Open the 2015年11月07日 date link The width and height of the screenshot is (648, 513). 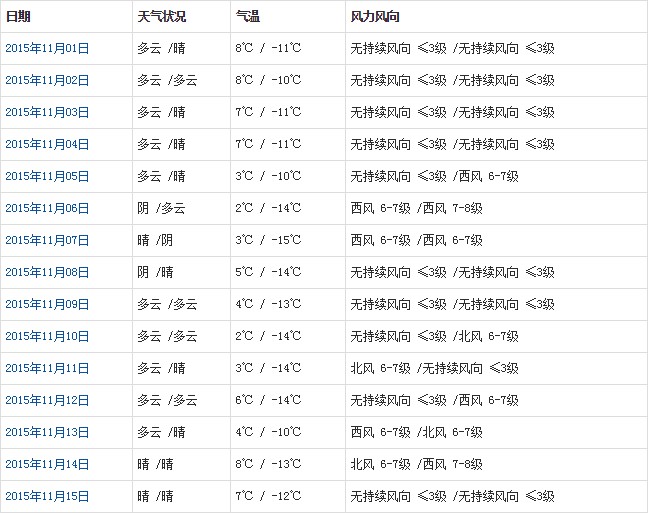coord(47,240)
